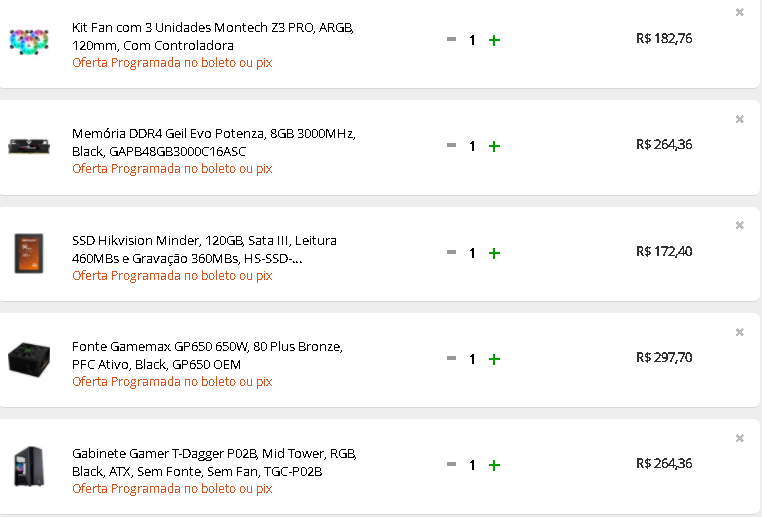Remove Montech Z3 PRO fan kit from cart

(x=740, y=12)
